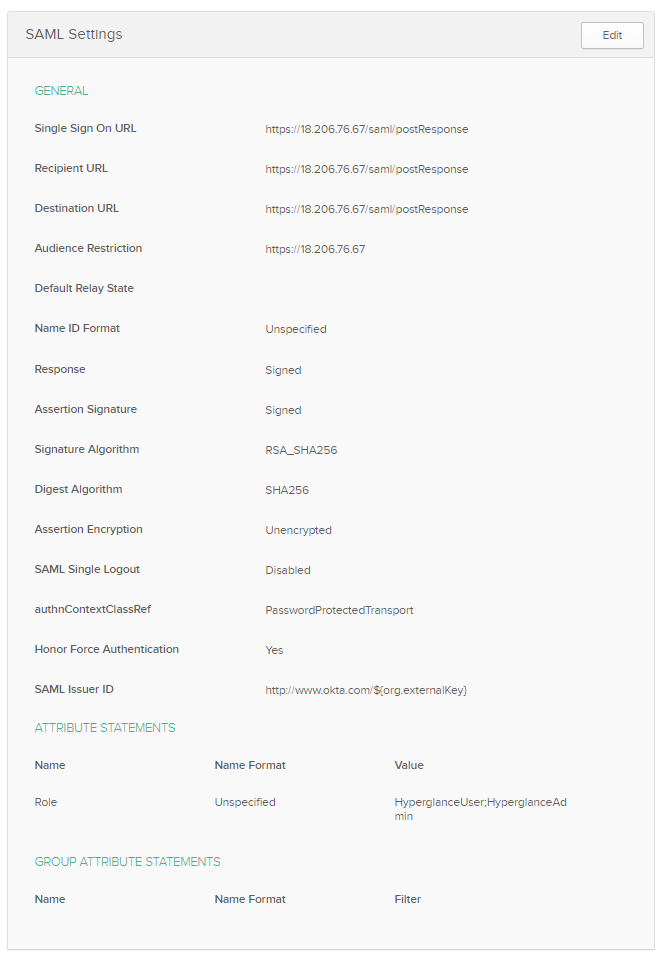This screenshot has width=667, height=956.
Task: Select the ATTRIBUTE STATEMENTS heading
Action: tap(105, 728)
